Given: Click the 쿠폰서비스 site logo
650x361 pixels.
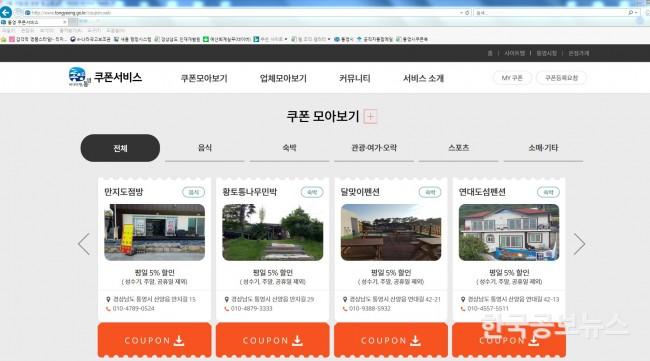Looking at the screenshot, I should 105,77.
